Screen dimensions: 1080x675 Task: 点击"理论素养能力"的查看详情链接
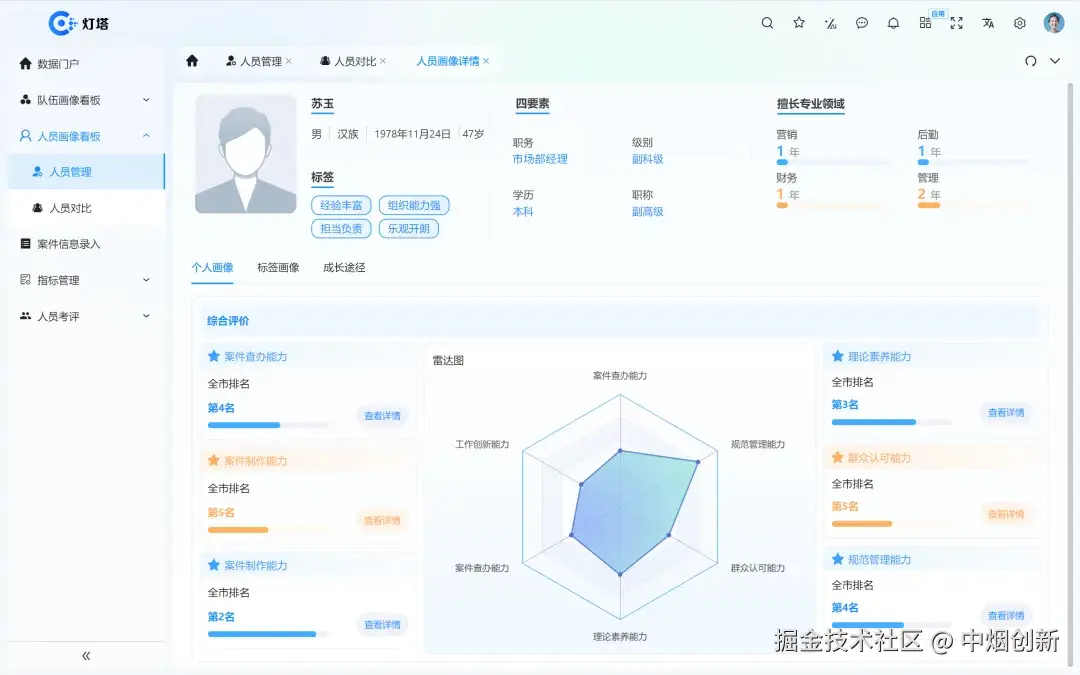point(1006,412)
